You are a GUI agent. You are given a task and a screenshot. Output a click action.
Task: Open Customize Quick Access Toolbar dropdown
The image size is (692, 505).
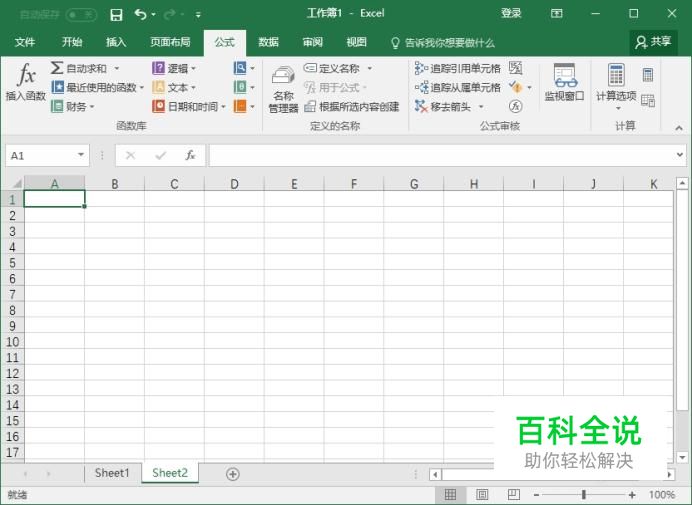pyautogui.click(x=198, y=15)
